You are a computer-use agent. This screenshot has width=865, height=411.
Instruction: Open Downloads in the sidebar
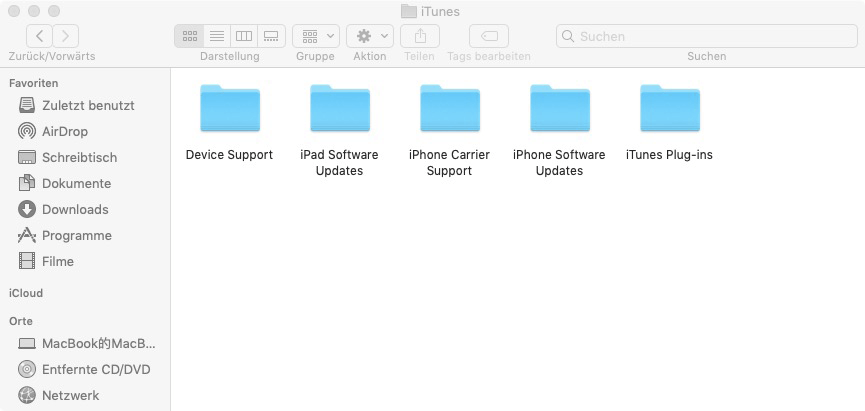click(x=86, y=209)
